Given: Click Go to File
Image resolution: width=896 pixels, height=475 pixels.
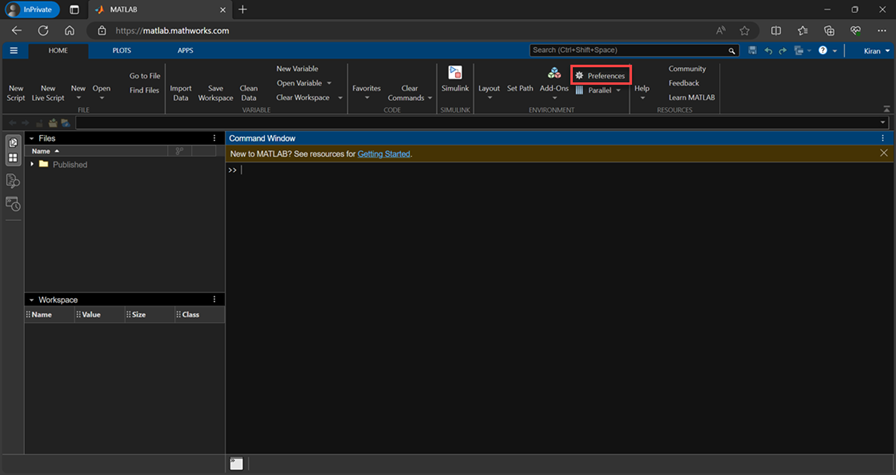Looking at the screenshot, I should (x=145, y=75).
